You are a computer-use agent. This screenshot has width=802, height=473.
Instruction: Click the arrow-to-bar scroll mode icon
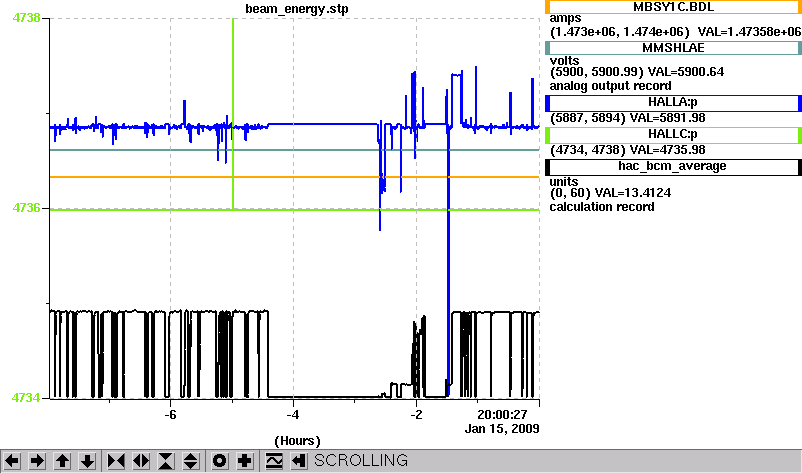point(299,461)
